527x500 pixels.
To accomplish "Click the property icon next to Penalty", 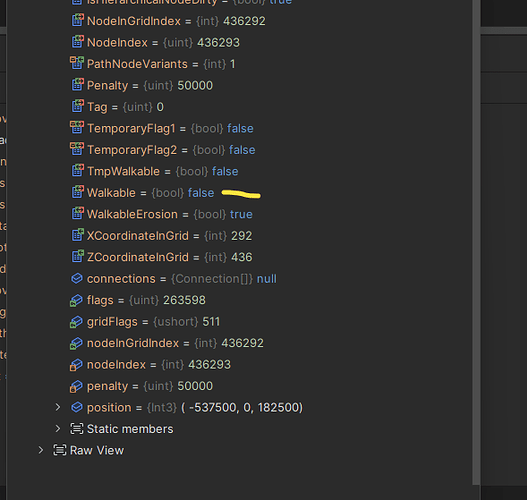I will click(77, 85).
